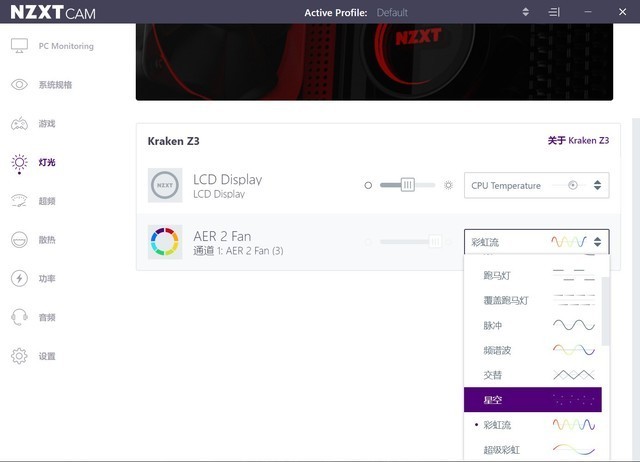The image size is (640, 462).
Task: Minimize the NZXT CAM window
Action: (x=588, y=12)
